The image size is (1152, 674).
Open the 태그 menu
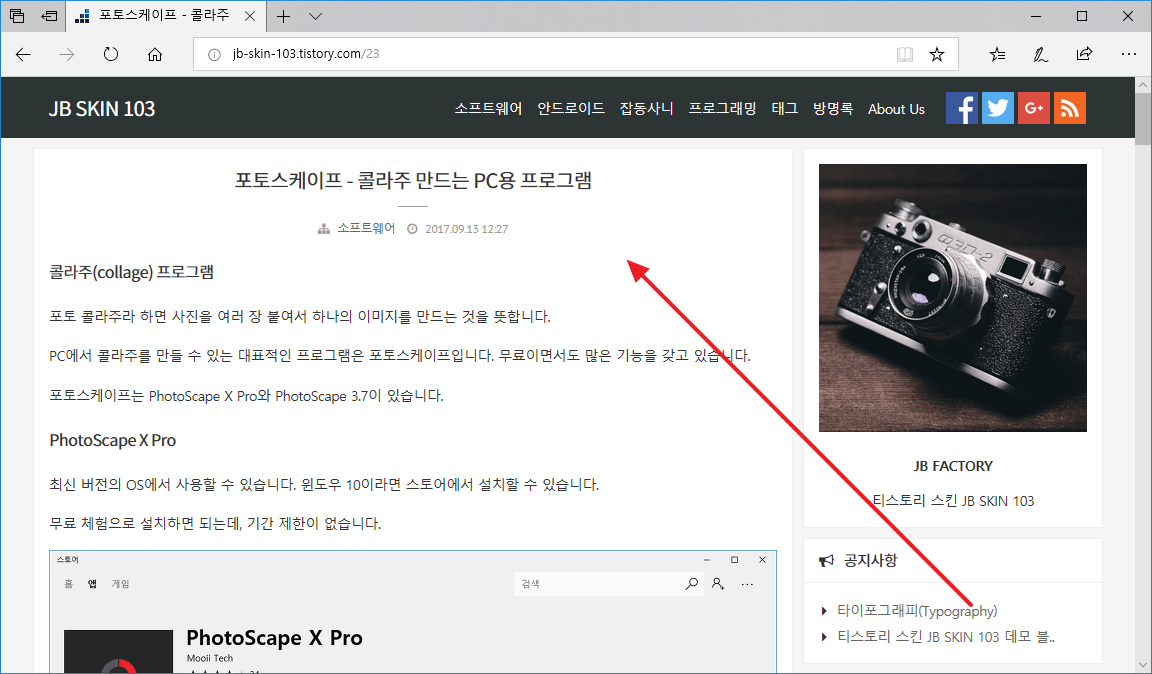click(785, 109)
